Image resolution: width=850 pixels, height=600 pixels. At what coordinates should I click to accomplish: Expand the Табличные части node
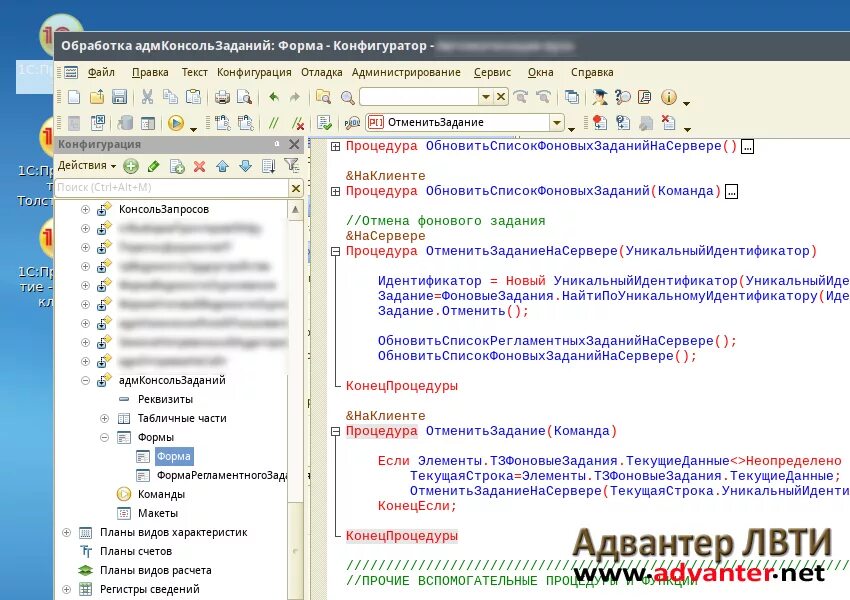point(104,418)
